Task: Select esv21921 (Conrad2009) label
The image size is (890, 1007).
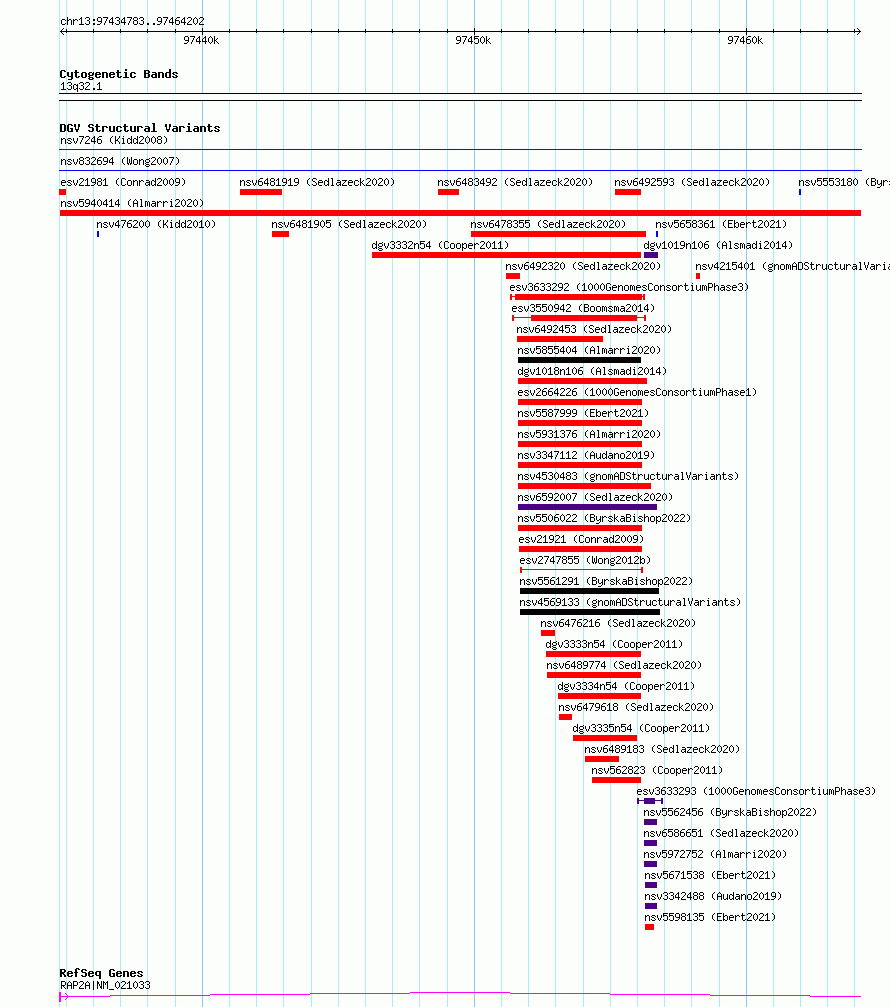Action: click(x=581, y=539)
